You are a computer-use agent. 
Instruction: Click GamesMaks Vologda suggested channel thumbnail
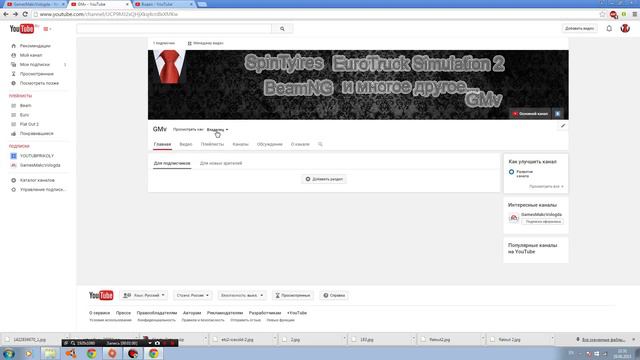(x=513, y=218)
